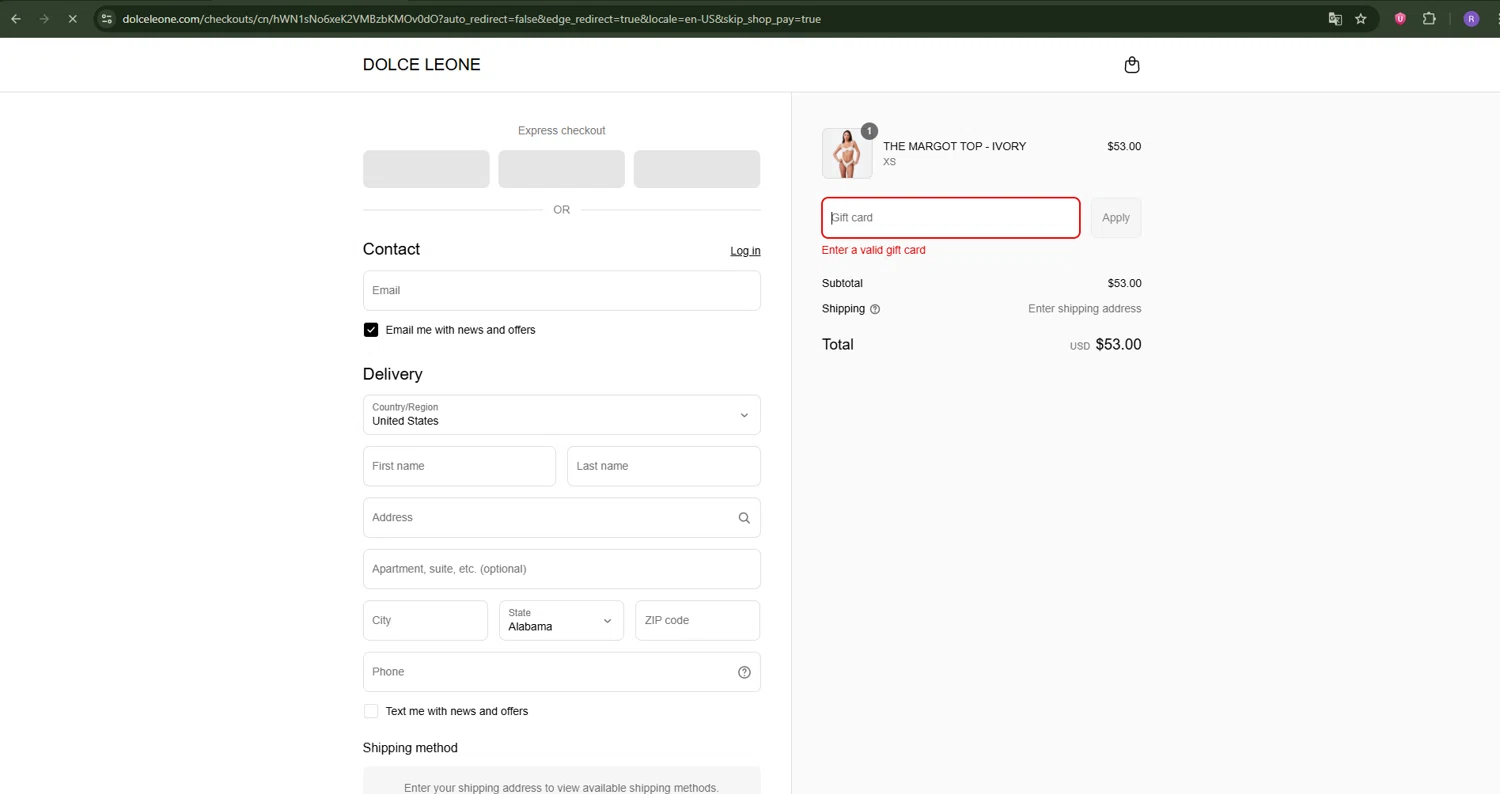Click the middle express checkout button
The height and width of the screenshot is (794, 1500).
coord(562,169)
